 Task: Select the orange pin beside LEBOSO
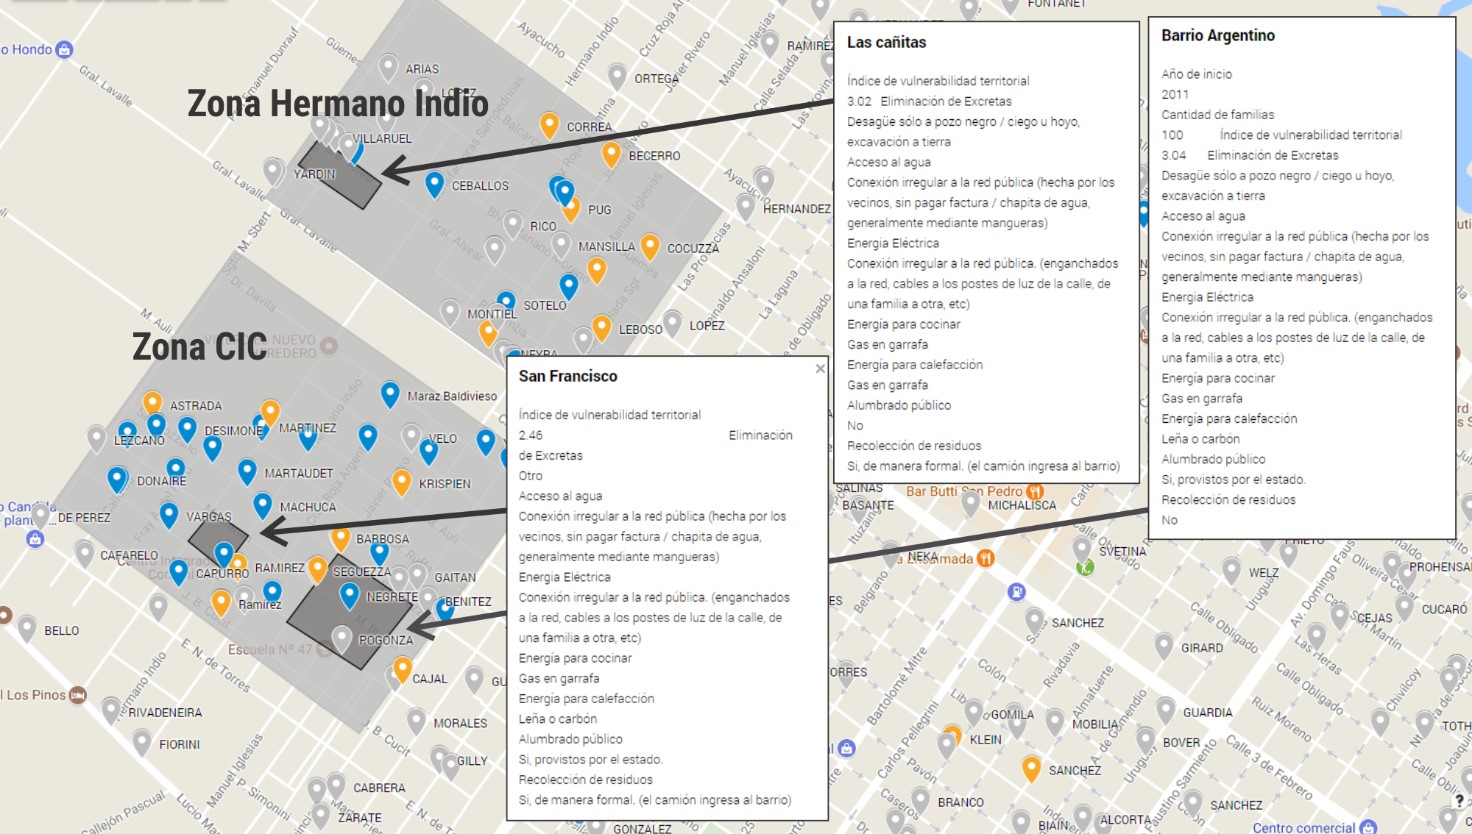click(x=602, y=327)
